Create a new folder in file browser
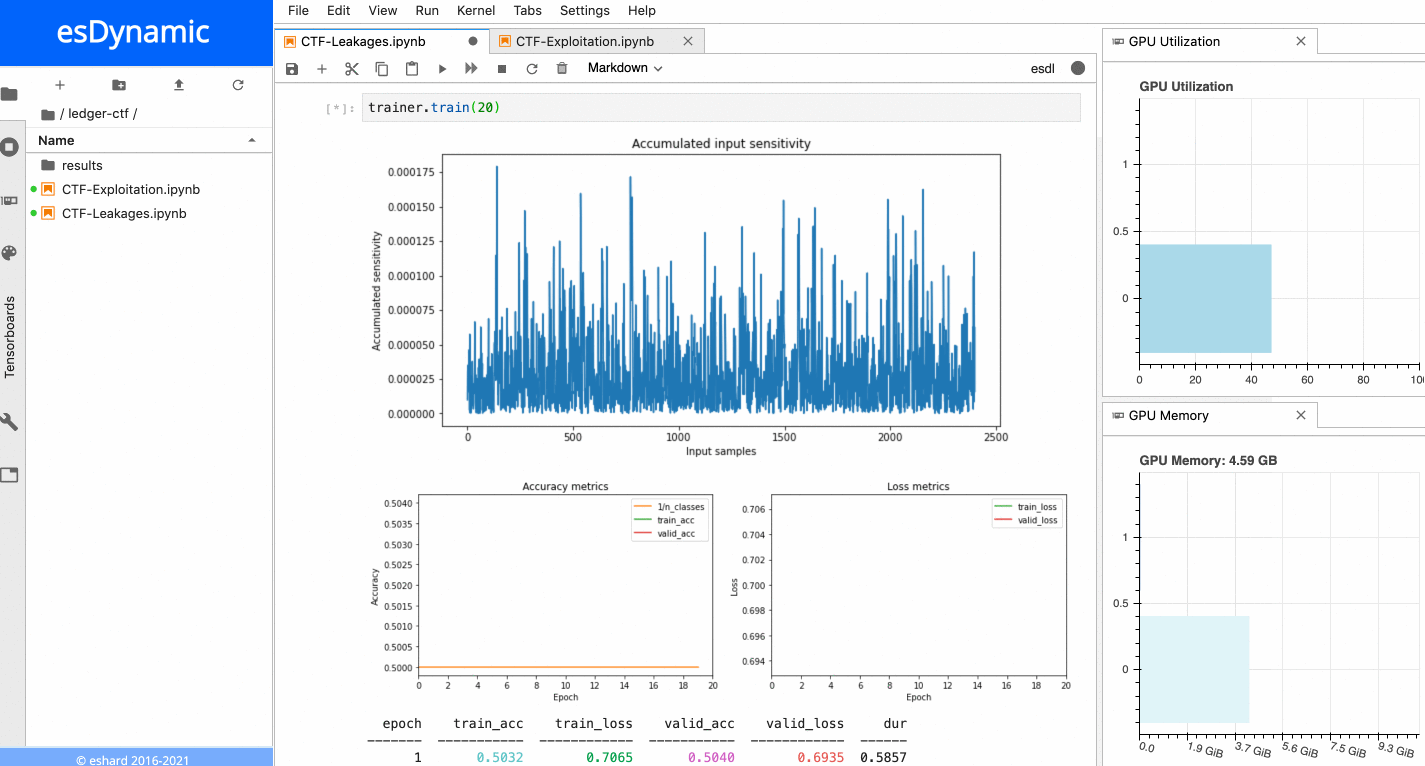The width and height of the screenshot is (1425, 766). point(119,85)
